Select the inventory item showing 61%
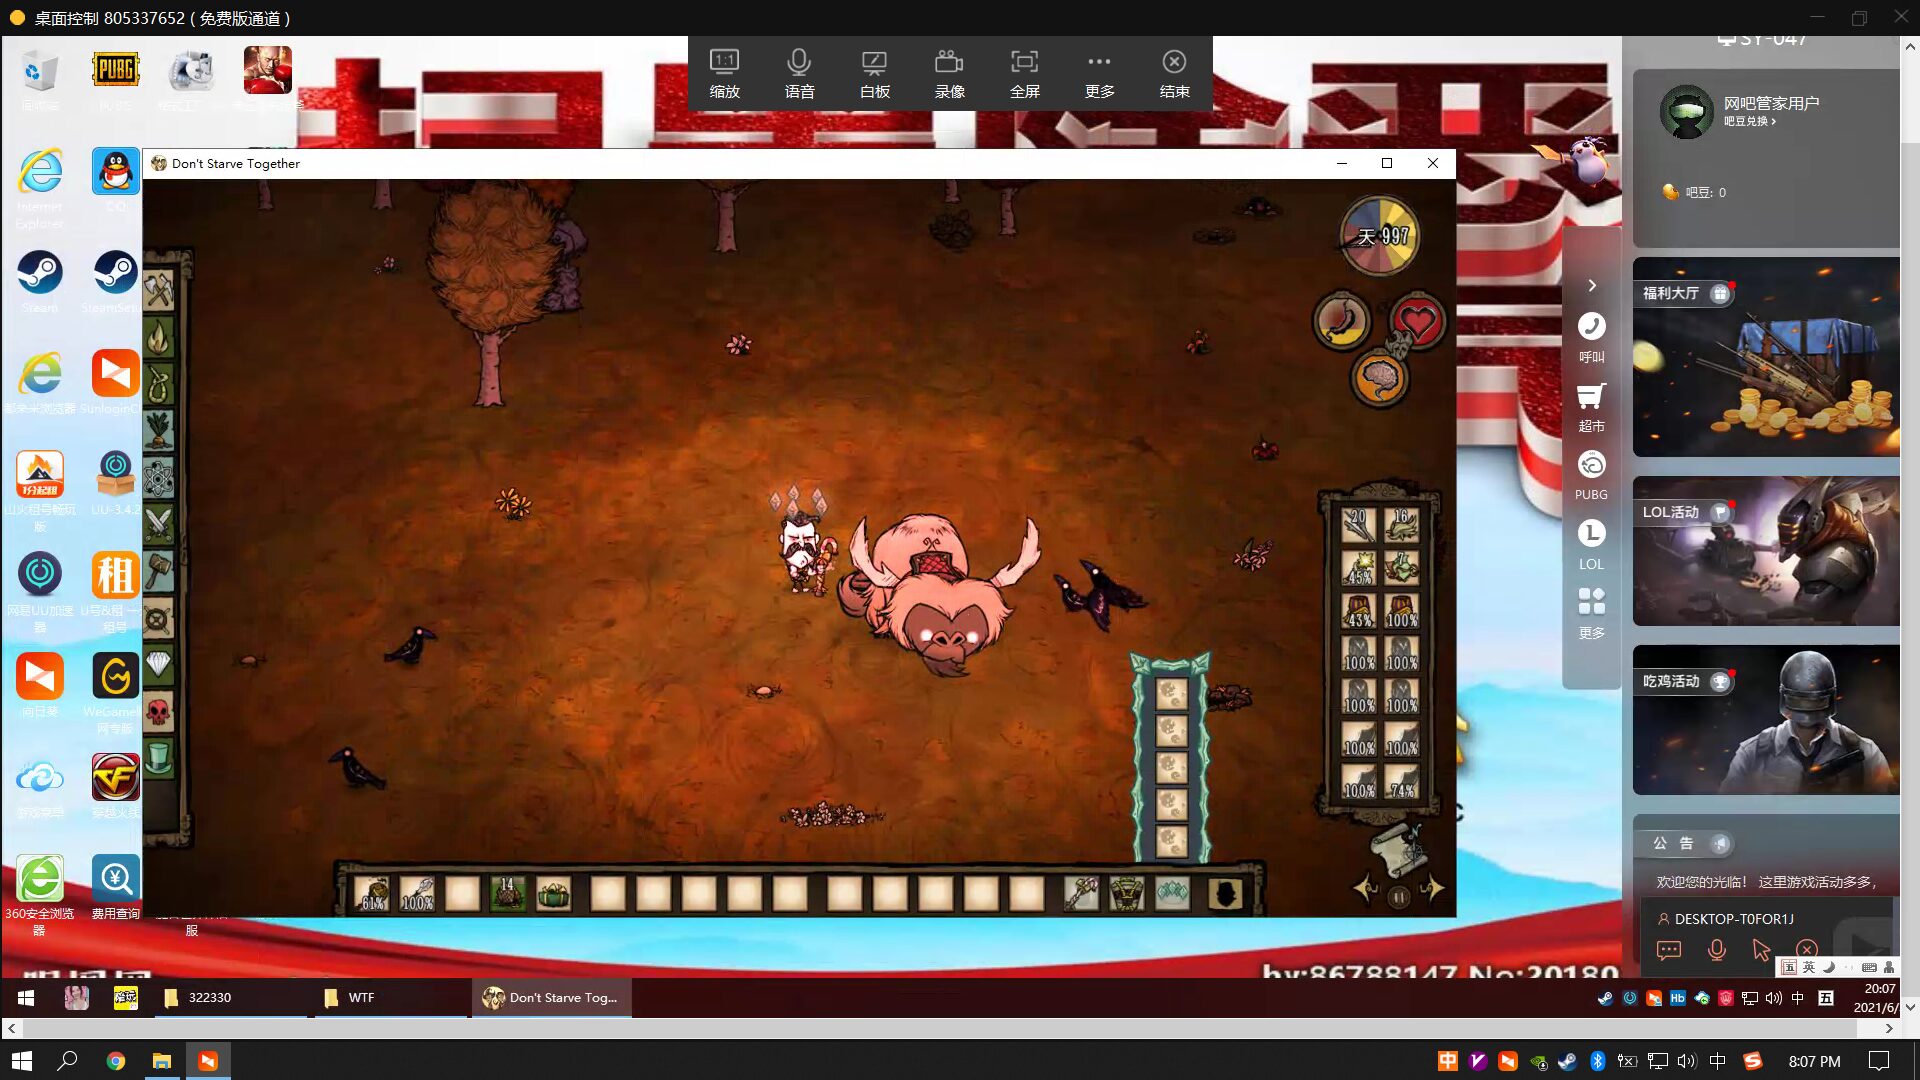 point(373,893)
